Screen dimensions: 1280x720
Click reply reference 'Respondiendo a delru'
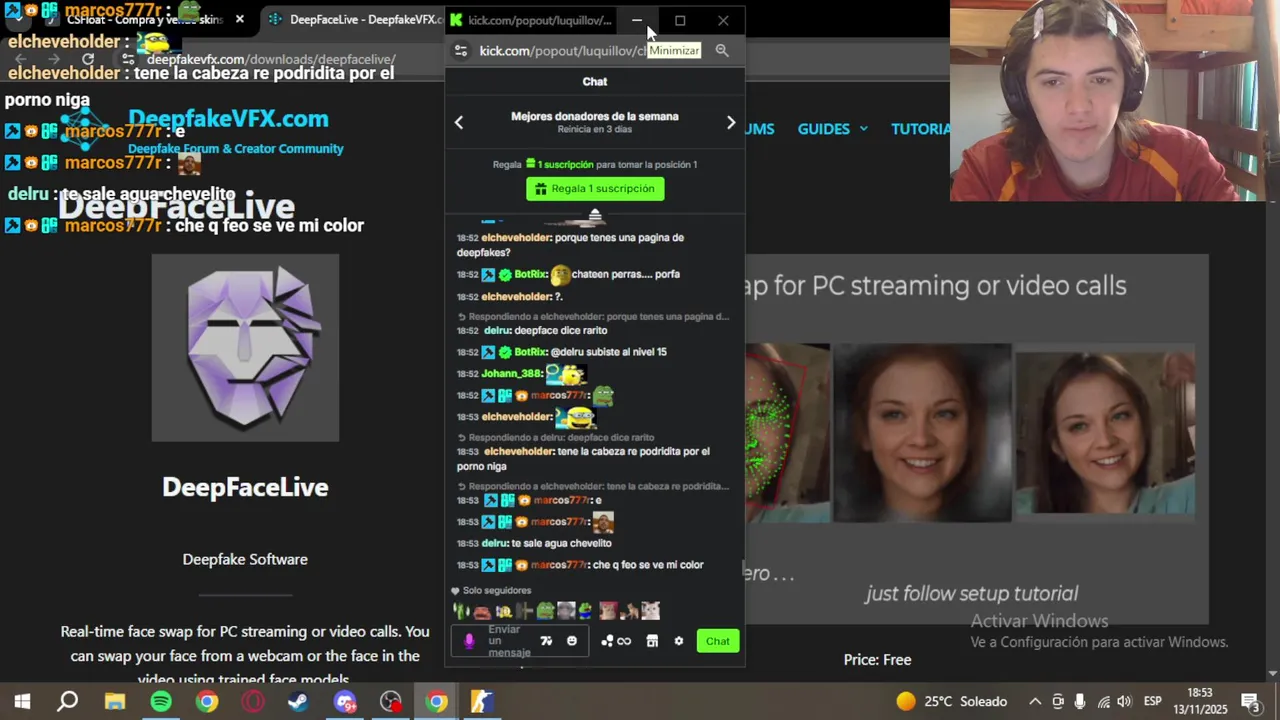click(557, 437)
